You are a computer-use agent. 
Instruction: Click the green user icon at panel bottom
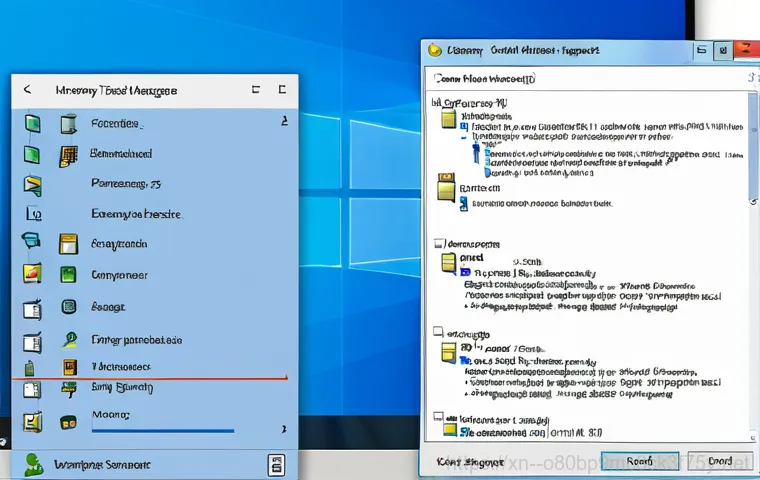pos(33,463)
